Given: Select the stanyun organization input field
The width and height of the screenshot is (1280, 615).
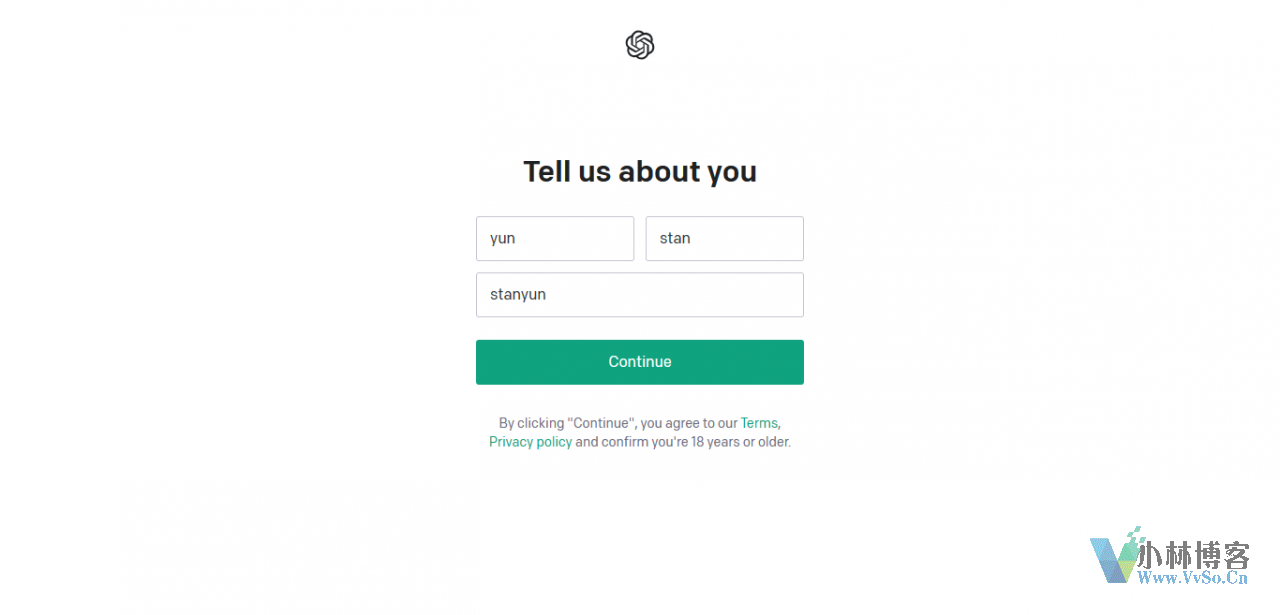Looking at the screenshot, I should click(640, 295).
